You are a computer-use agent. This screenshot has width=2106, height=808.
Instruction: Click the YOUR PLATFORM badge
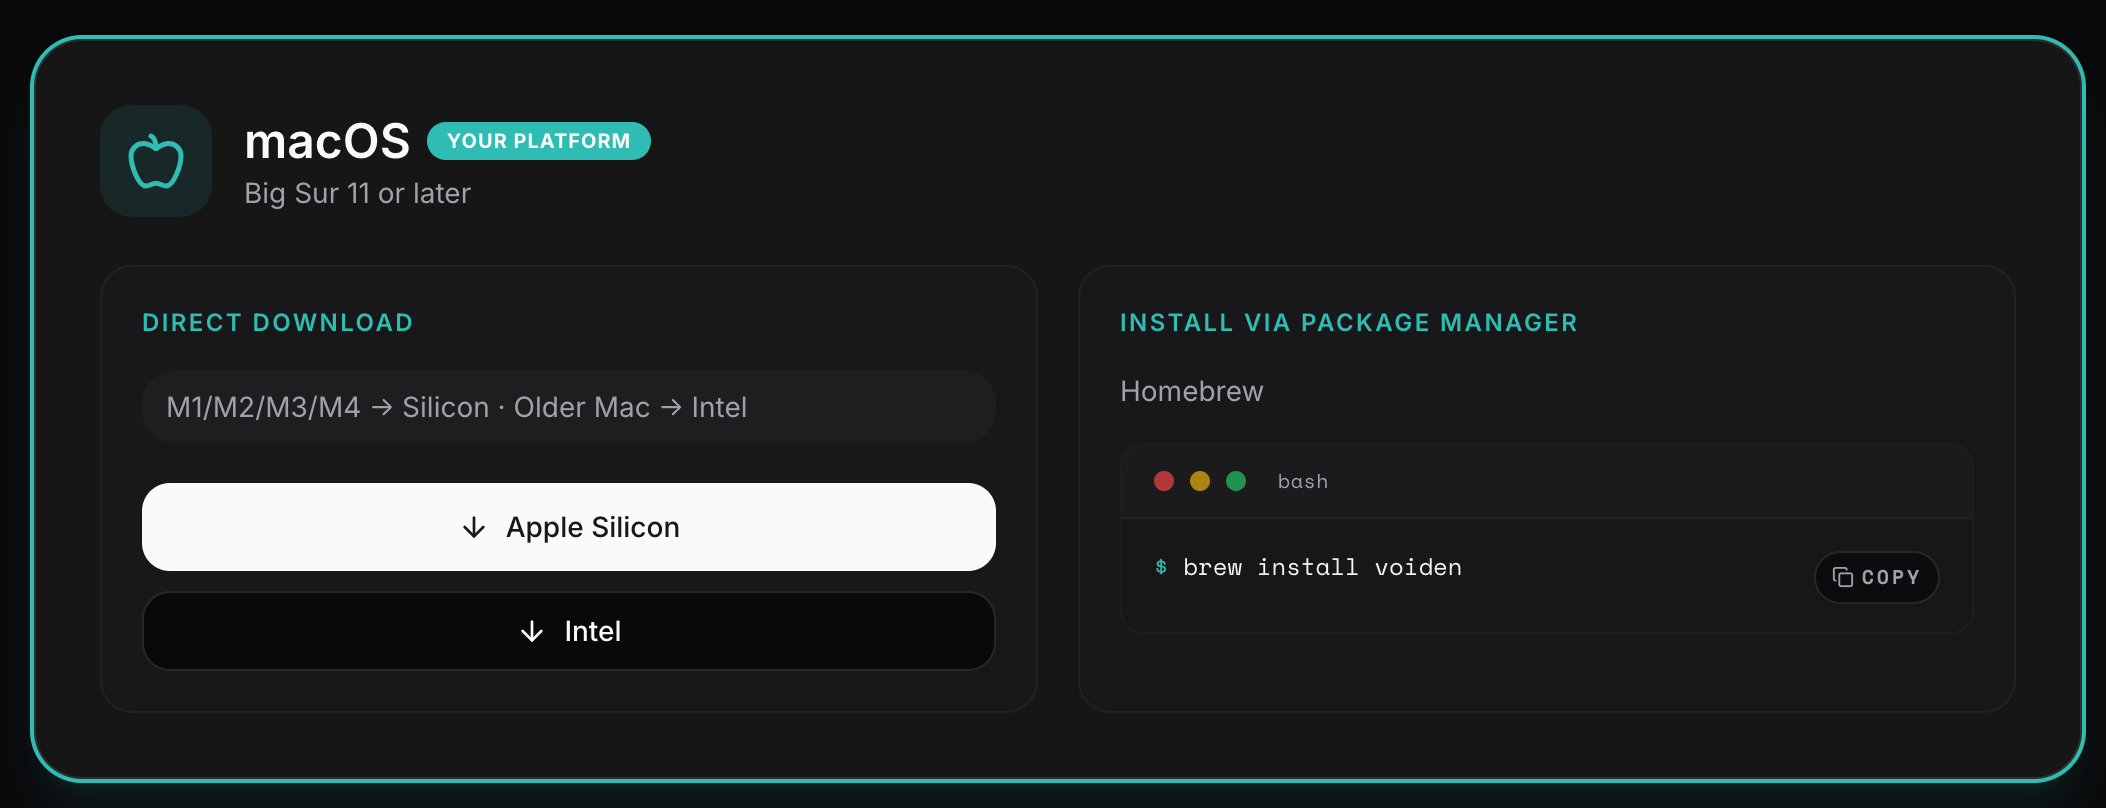click(539, 141)
